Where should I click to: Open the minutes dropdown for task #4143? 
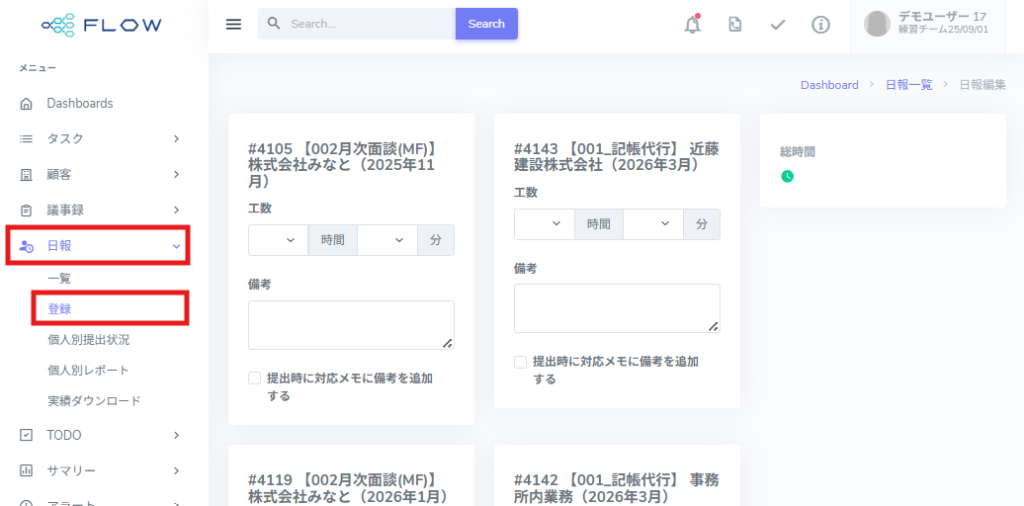tap(652, 224)
